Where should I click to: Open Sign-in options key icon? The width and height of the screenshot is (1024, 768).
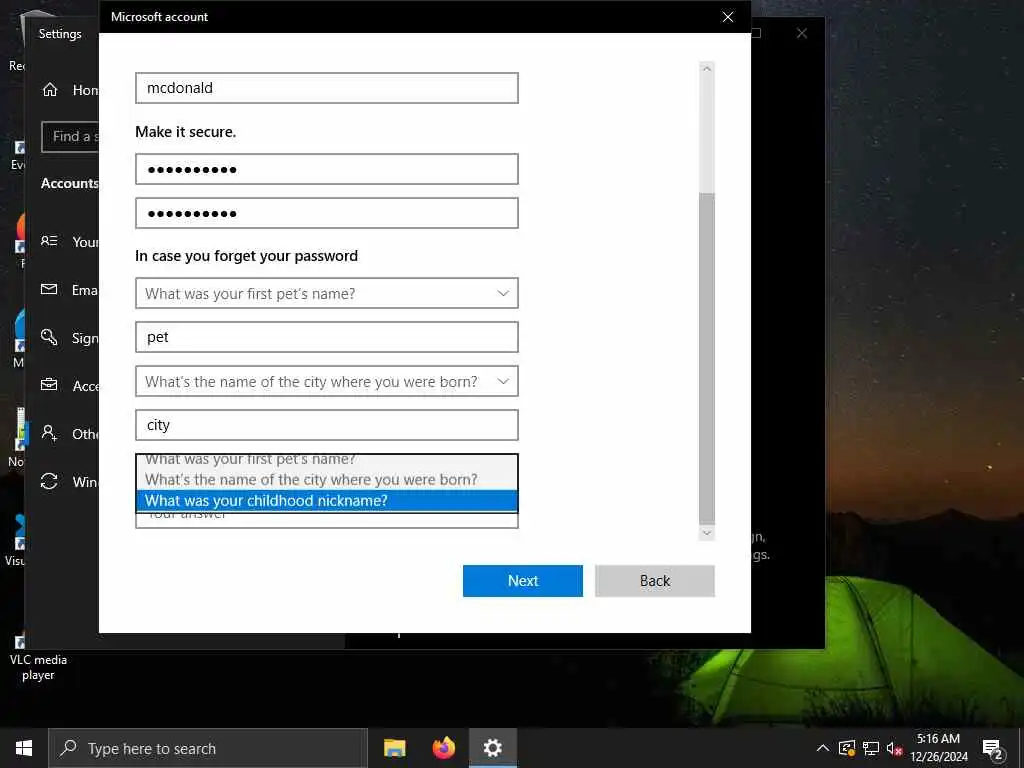coord(49,337)
